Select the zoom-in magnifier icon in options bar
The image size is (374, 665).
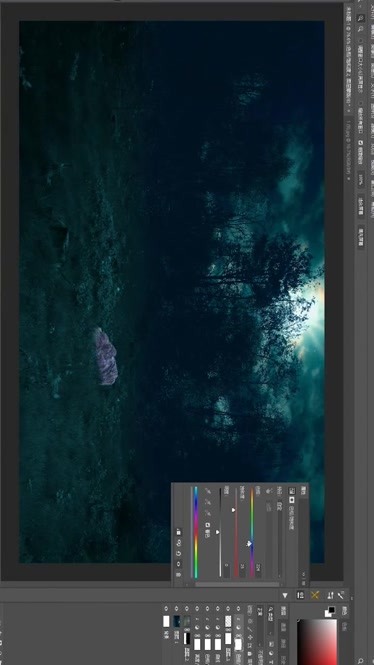361,18
